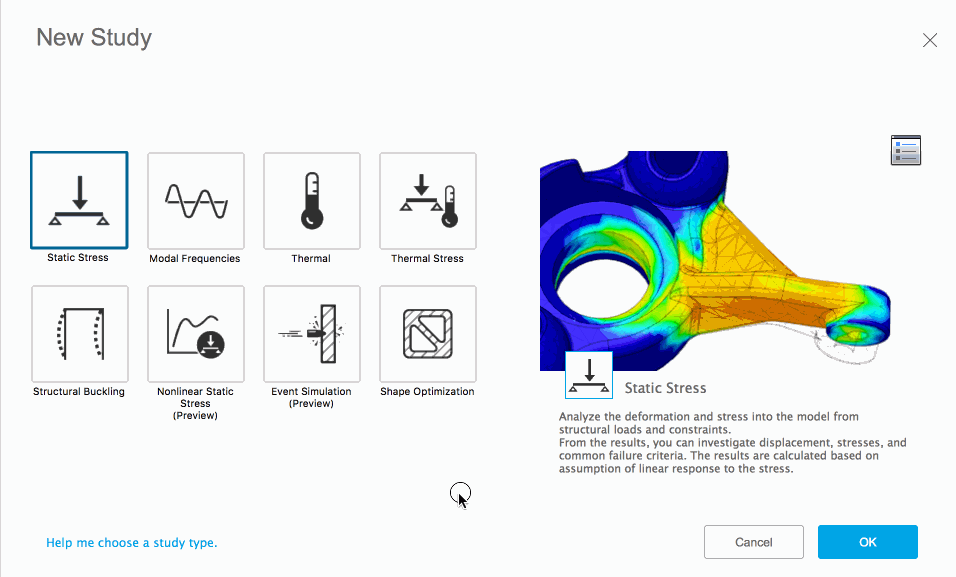
Task: Click the small Static Stress preview badge
Action: click(589, 375)
